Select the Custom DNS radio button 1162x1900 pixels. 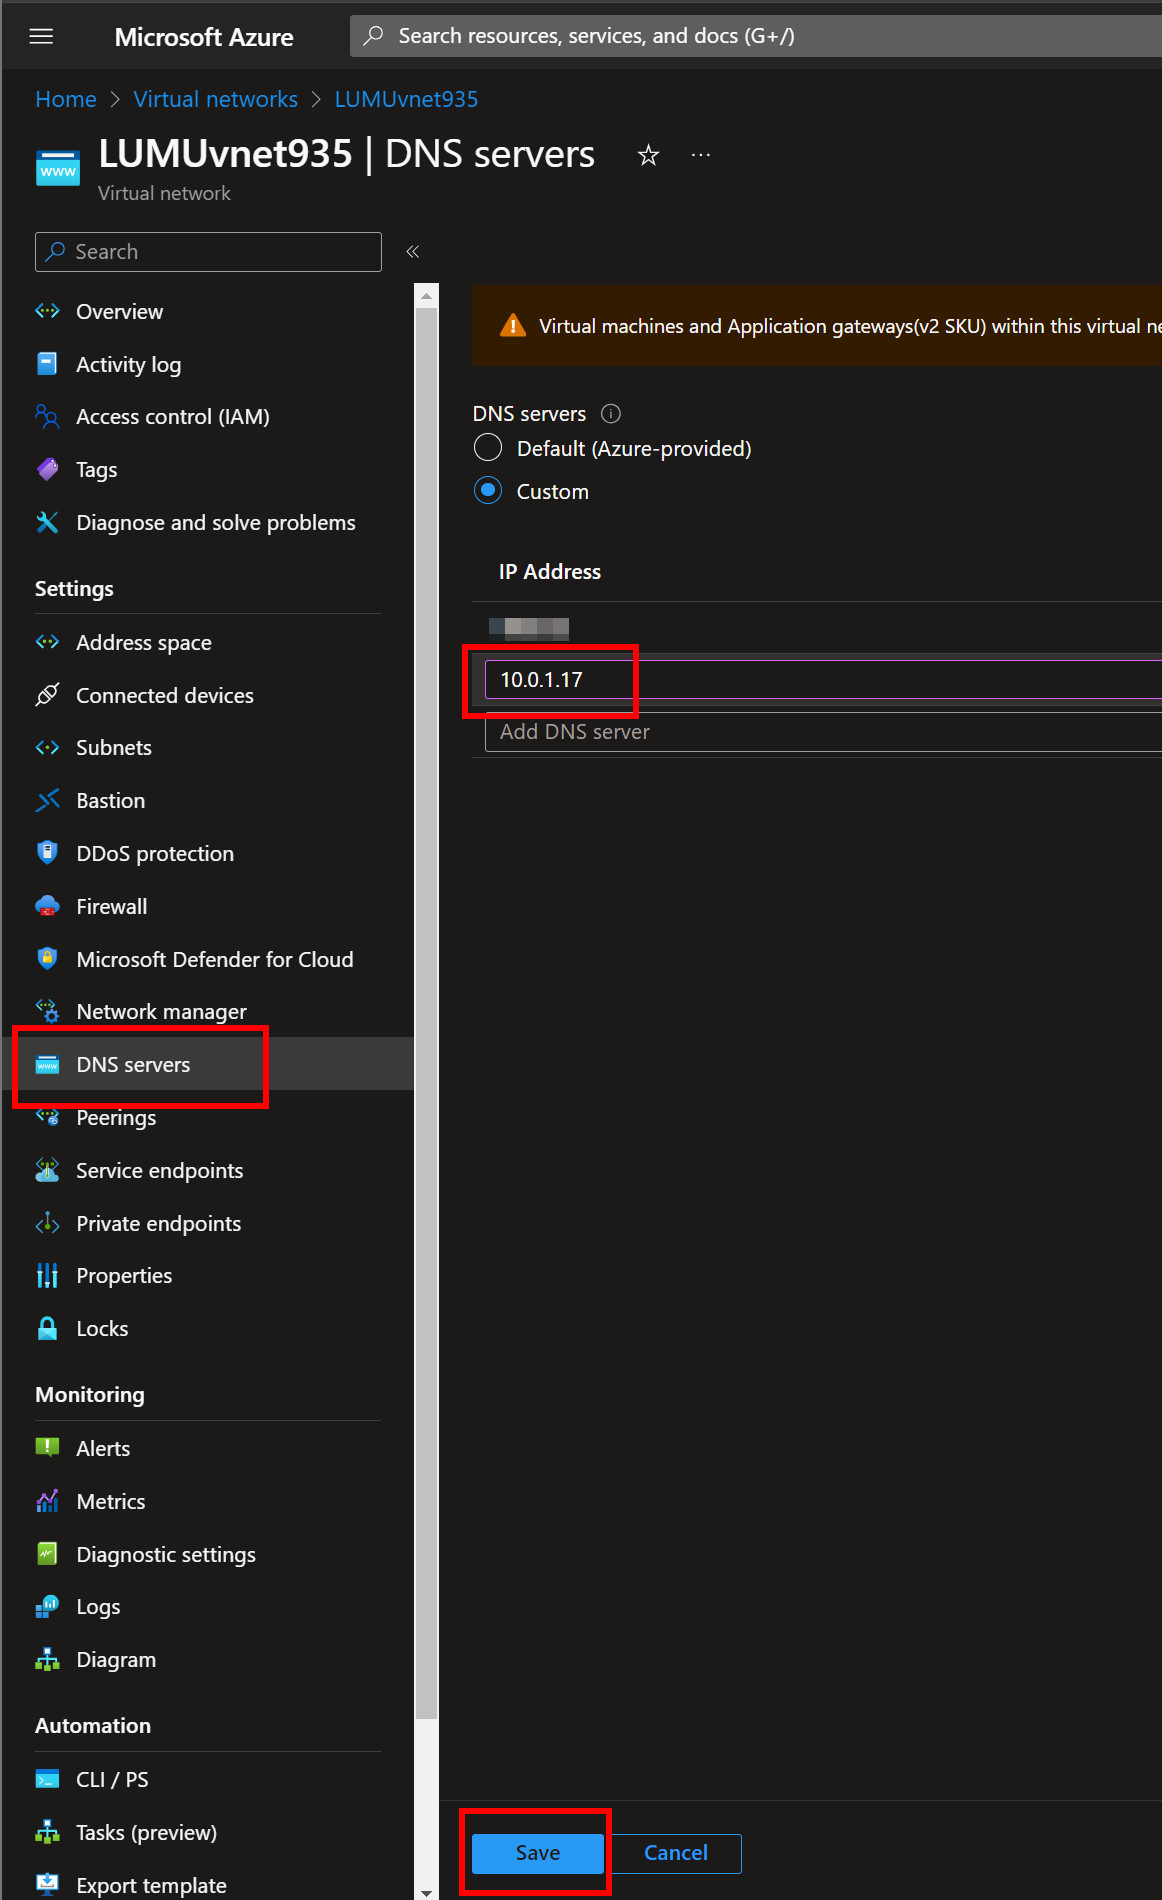[x=488, y=491]
